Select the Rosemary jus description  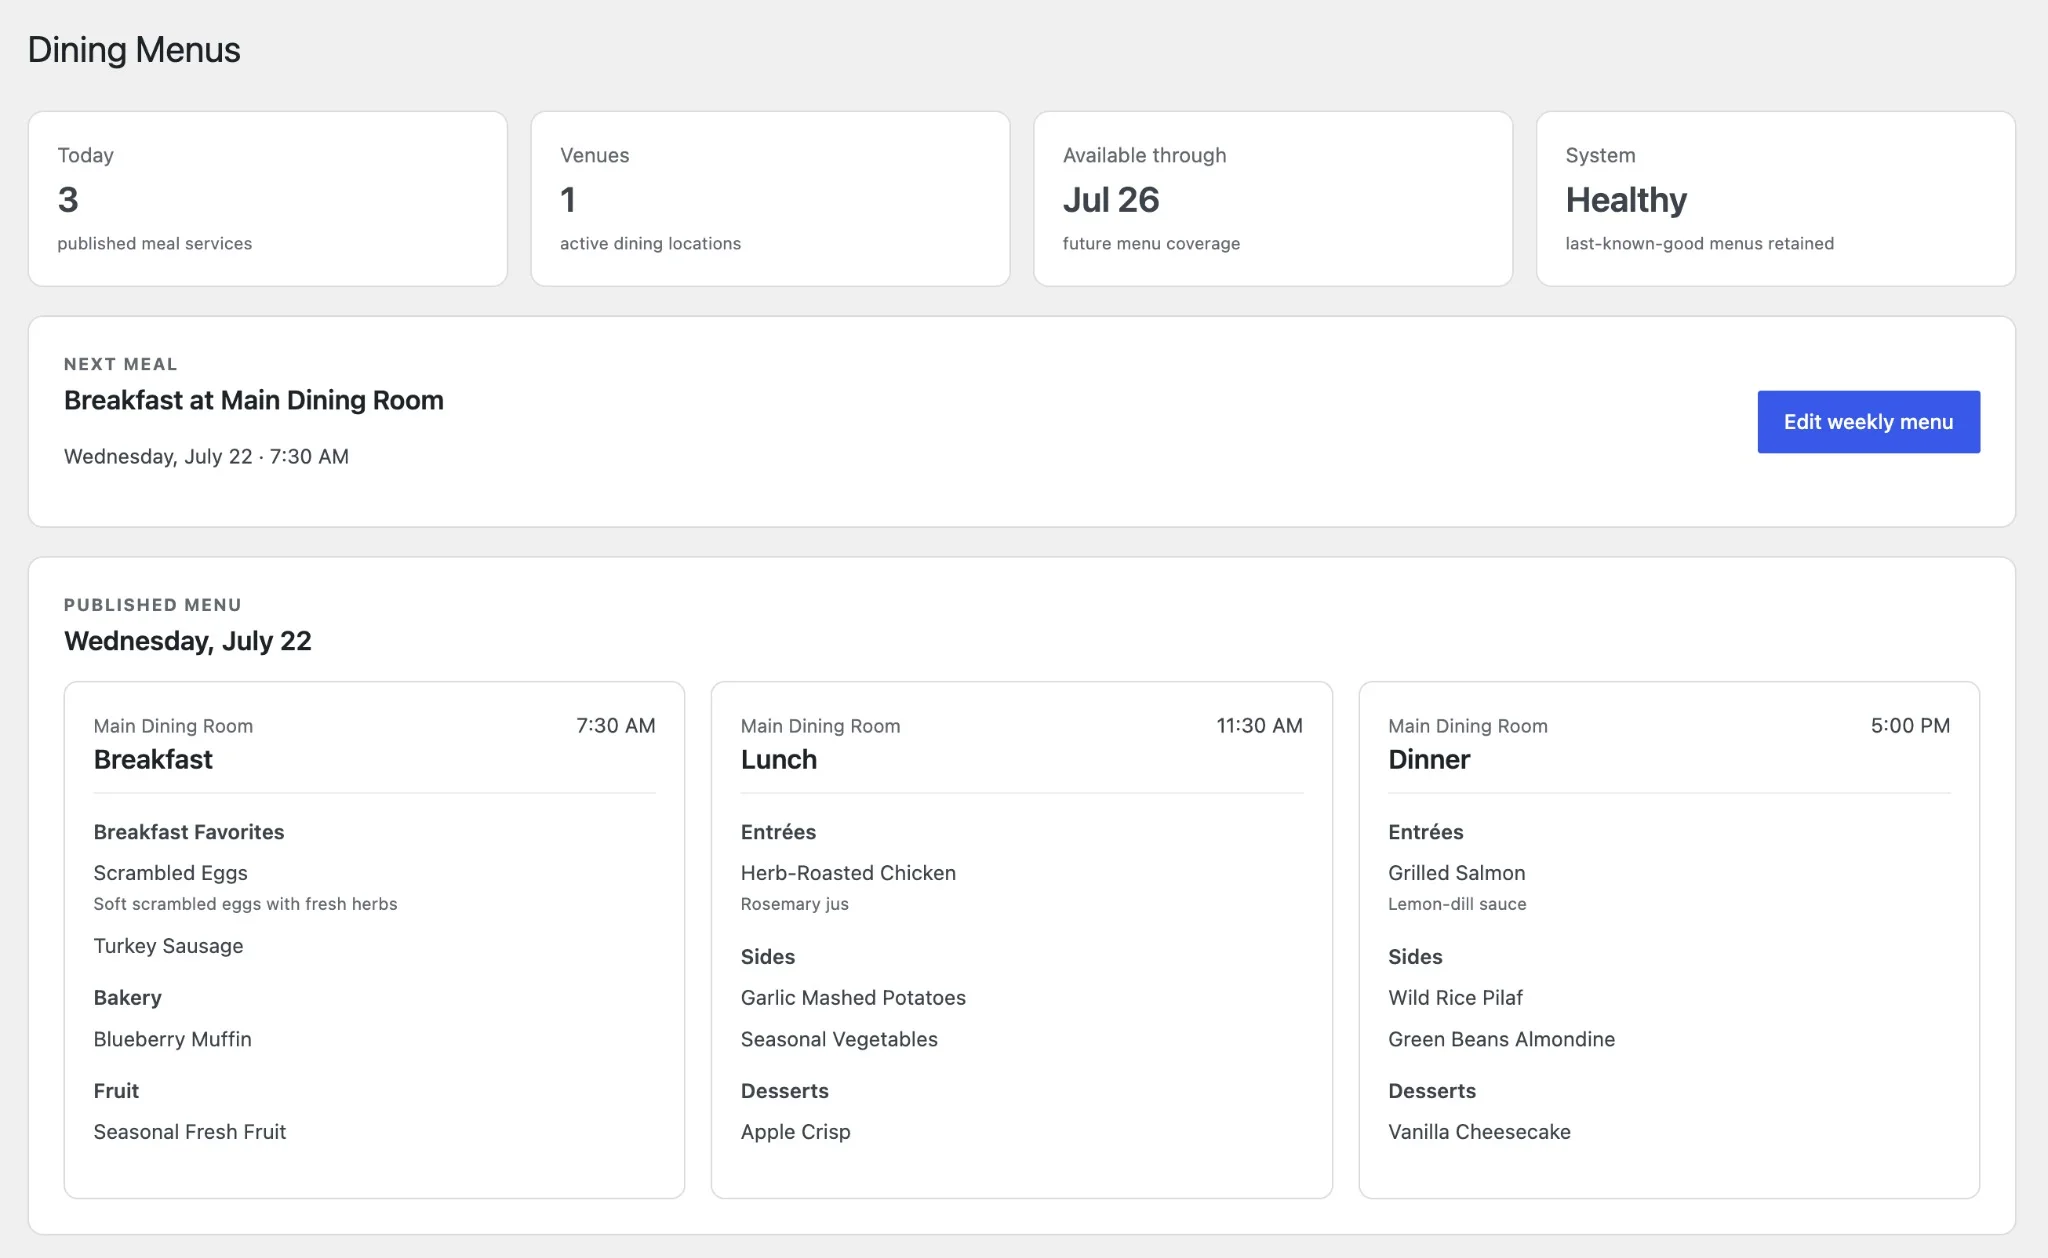[x=795, y=904]
